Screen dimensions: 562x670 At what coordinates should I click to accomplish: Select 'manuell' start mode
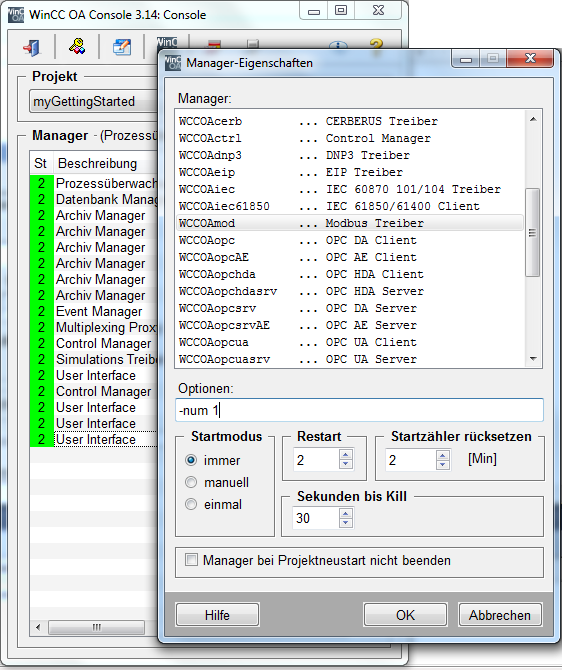tap(191, 482)
